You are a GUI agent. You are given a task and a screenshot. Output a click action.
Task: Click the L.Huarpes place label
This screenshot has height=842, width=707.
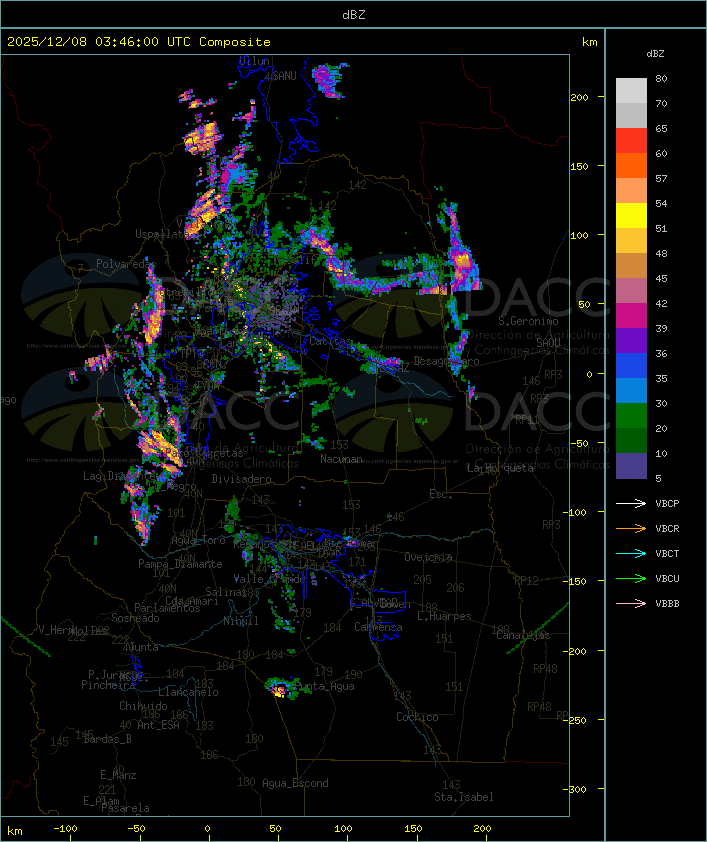coord(444,616)
